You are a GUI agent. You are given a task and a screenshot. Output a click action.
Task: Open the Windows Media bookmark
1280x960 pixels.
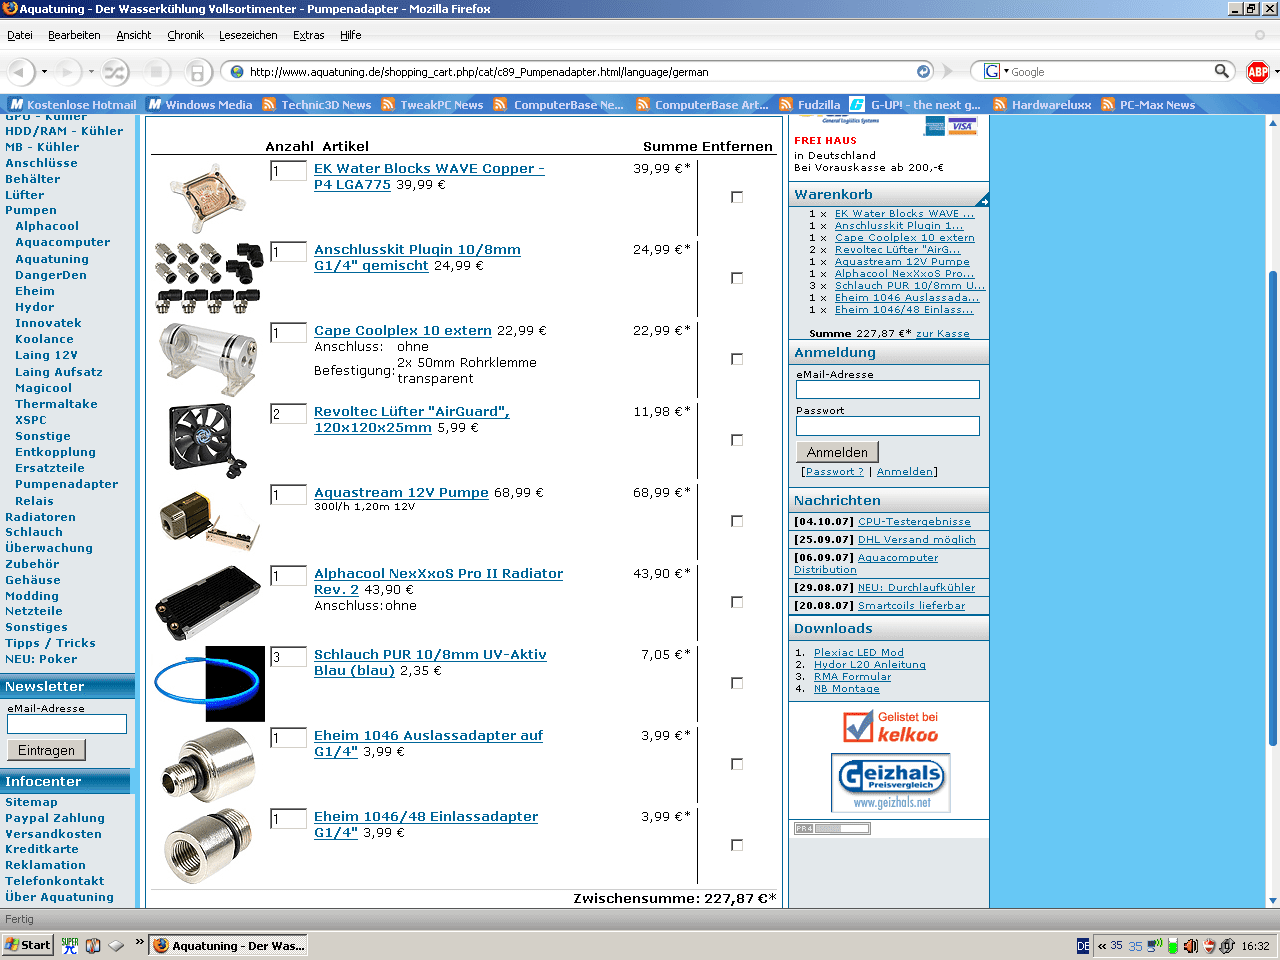[x=200, y=104]
